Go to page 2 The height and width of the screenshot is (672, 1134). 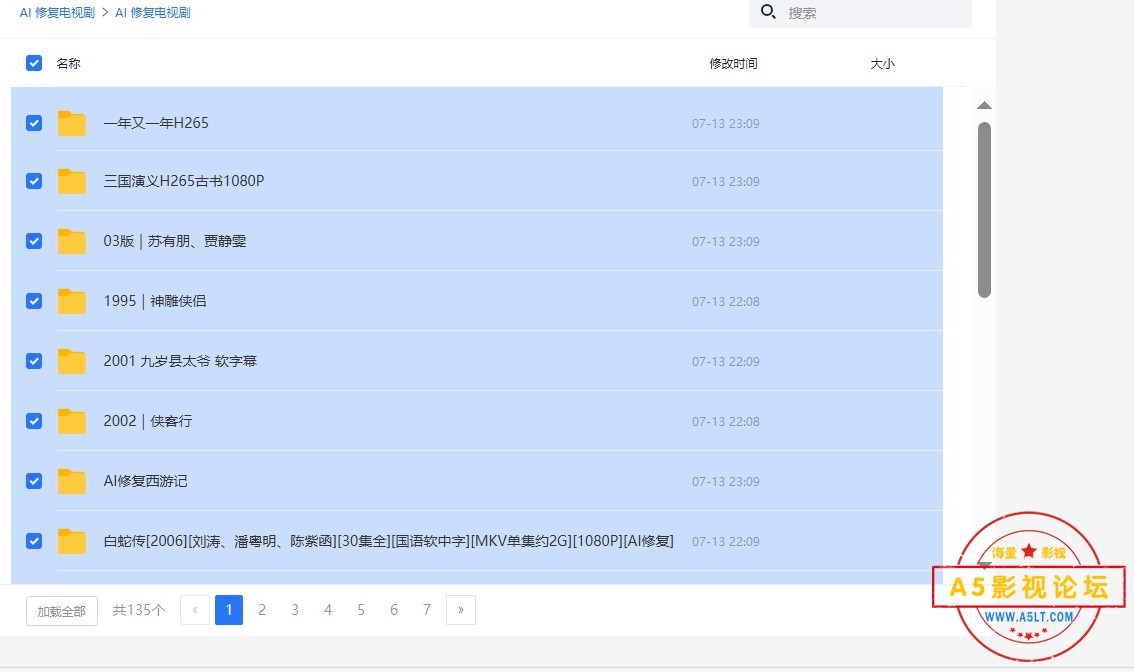(x=262, y=610)
